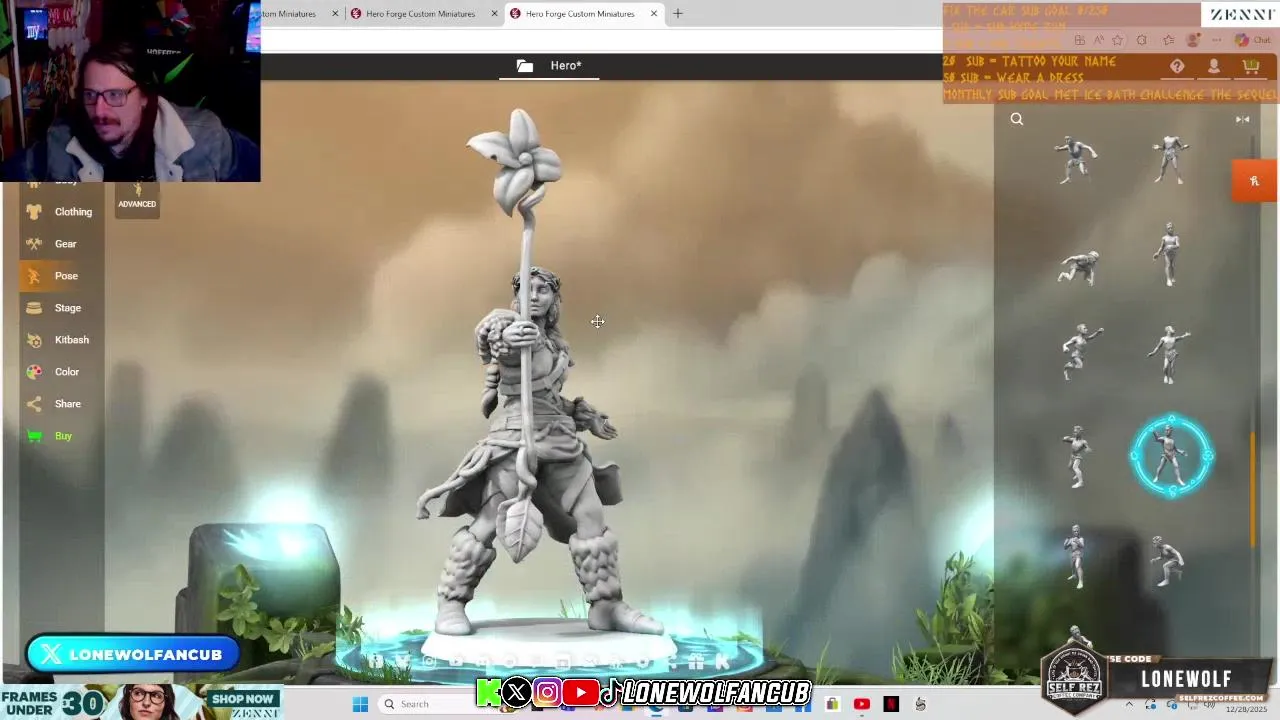
Task: Open the browser profile avatar icon
Action: click(1193, 40)
